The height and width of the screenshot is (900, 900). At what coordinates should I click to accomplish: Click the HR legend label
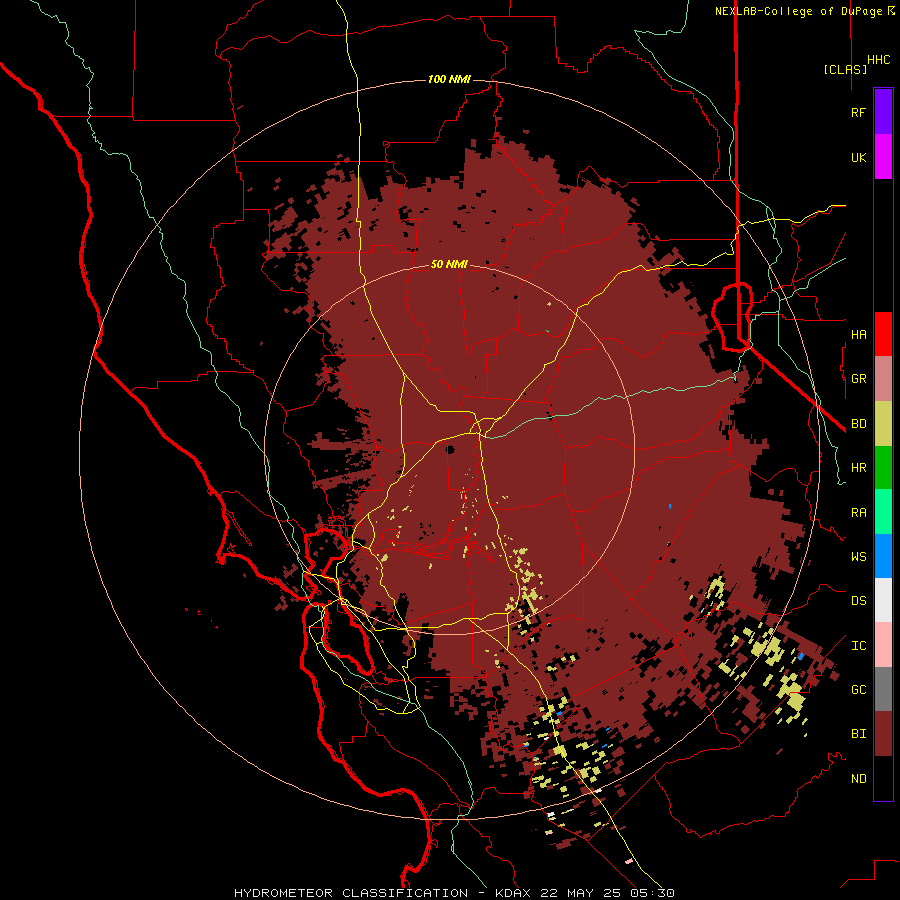(858, 468)
